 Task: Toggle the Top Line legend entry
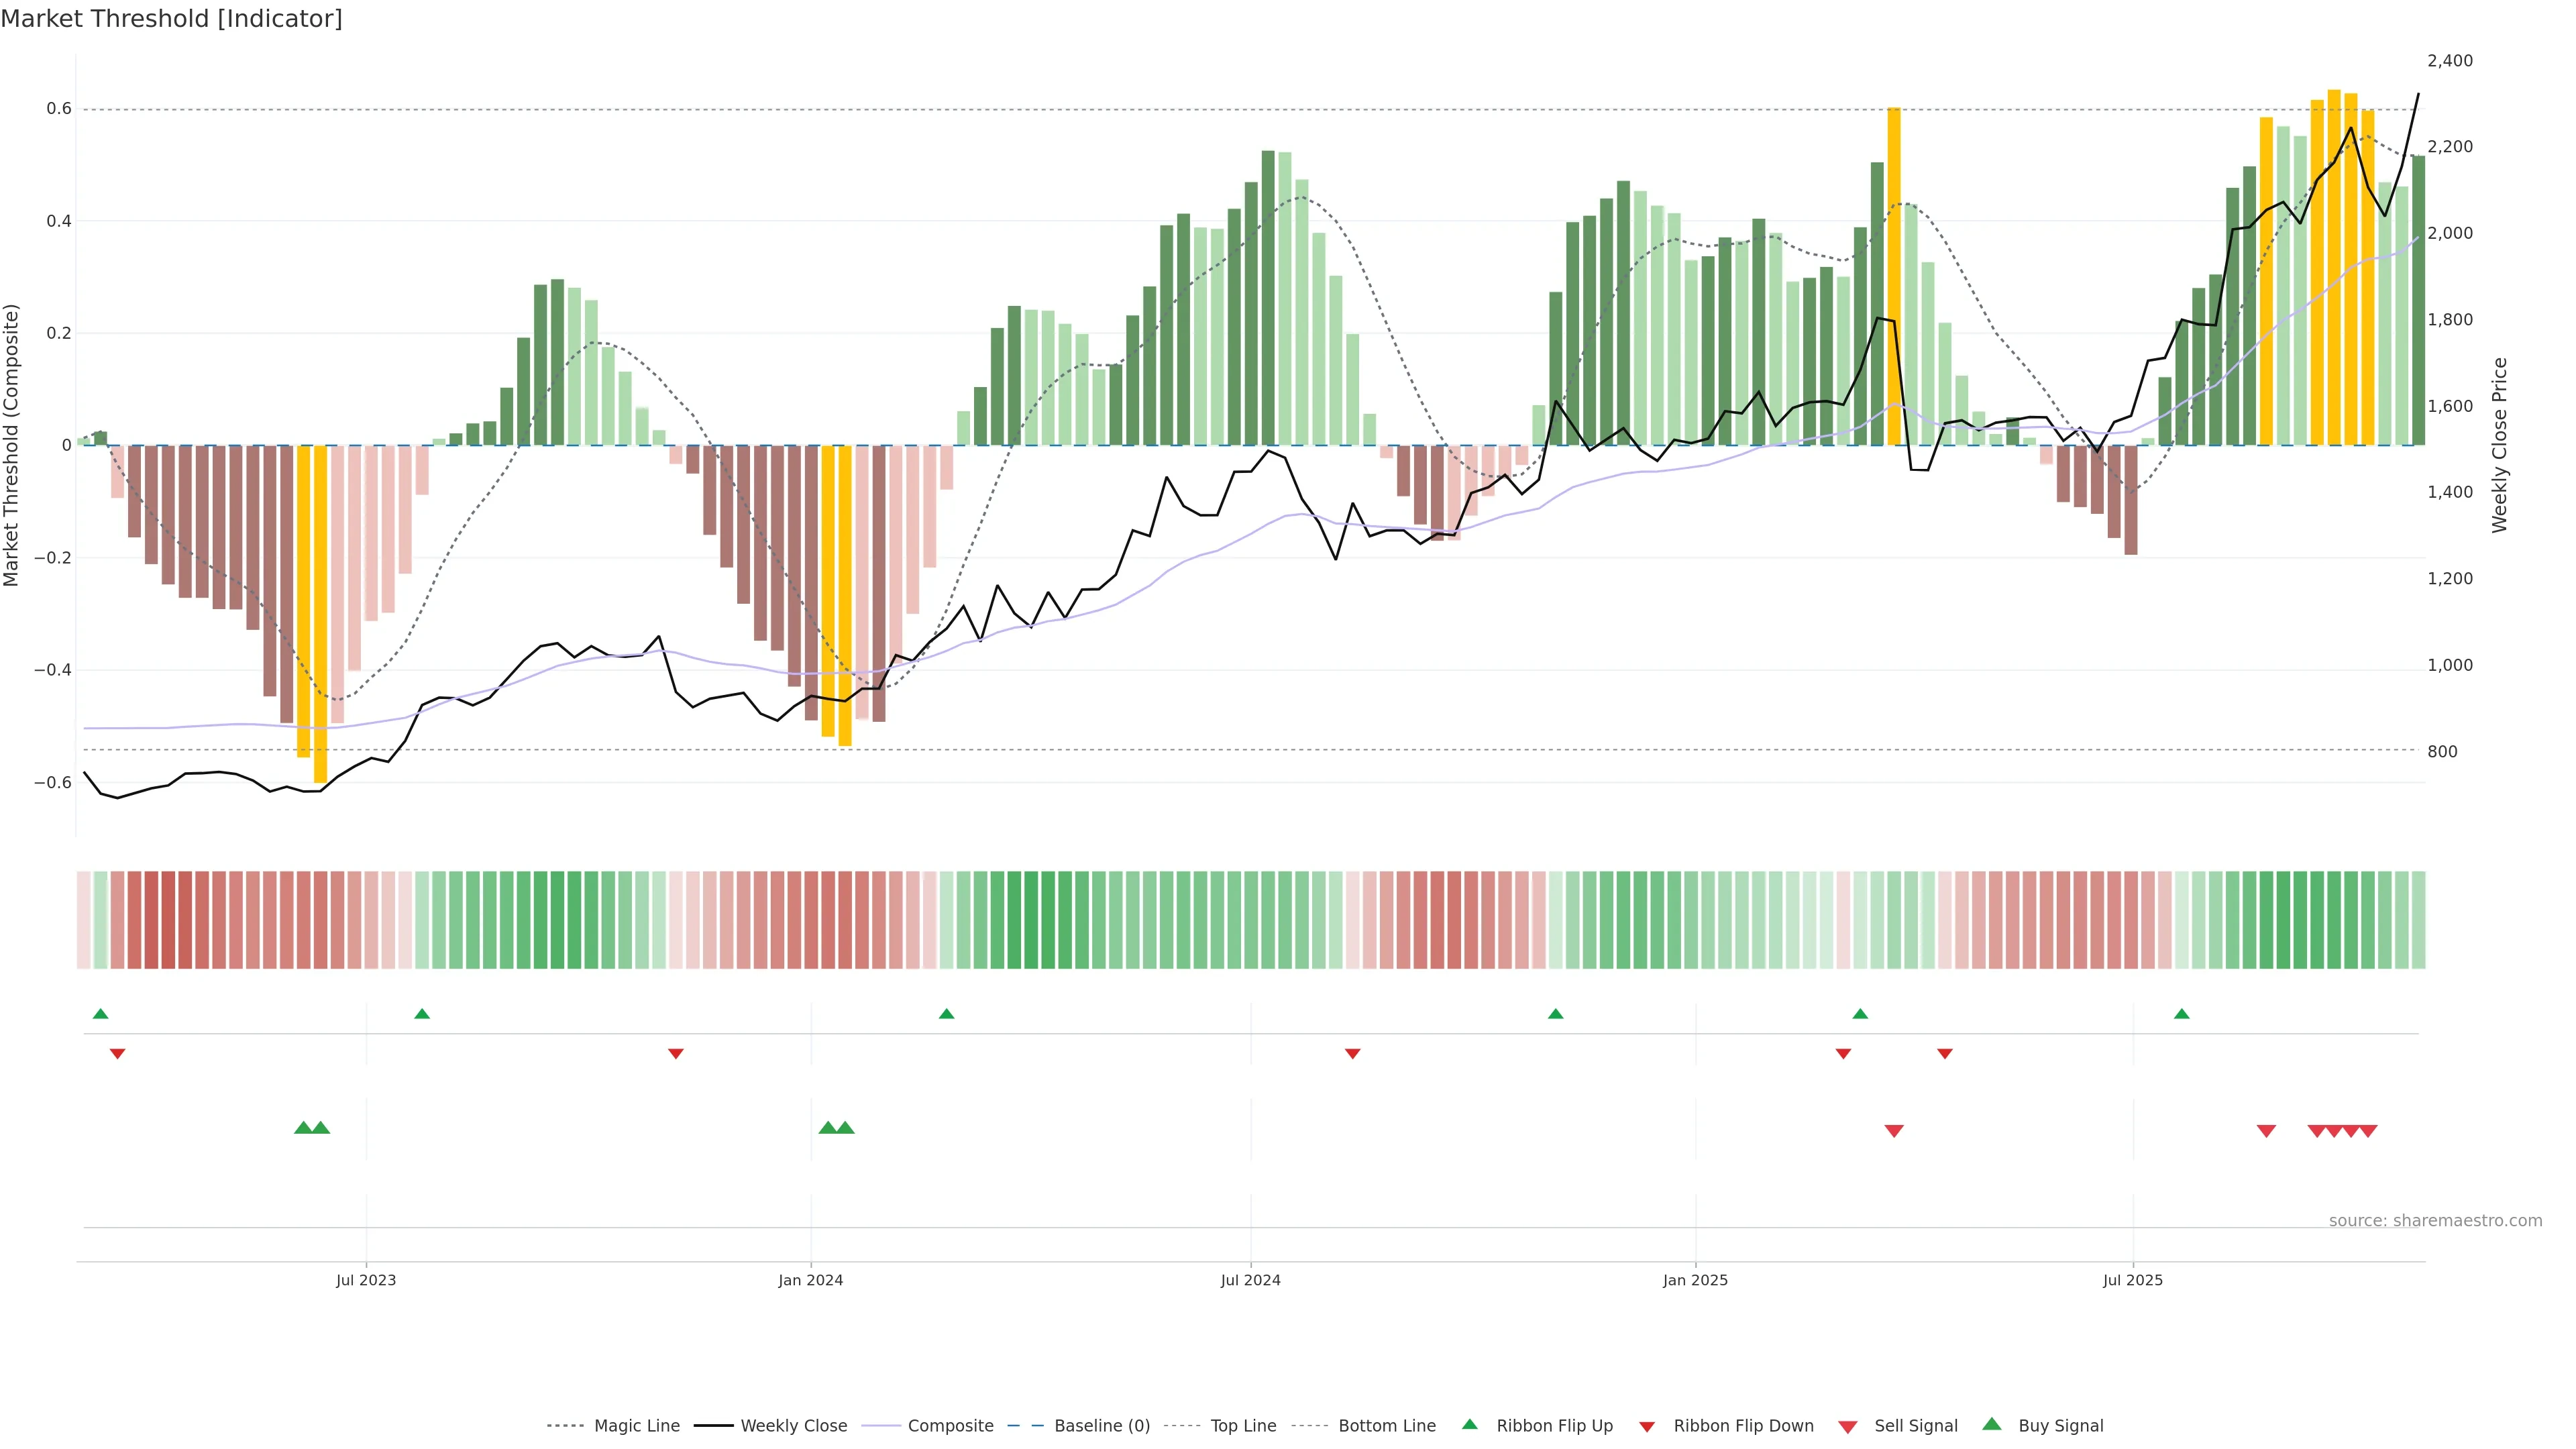point(1243,1426)
